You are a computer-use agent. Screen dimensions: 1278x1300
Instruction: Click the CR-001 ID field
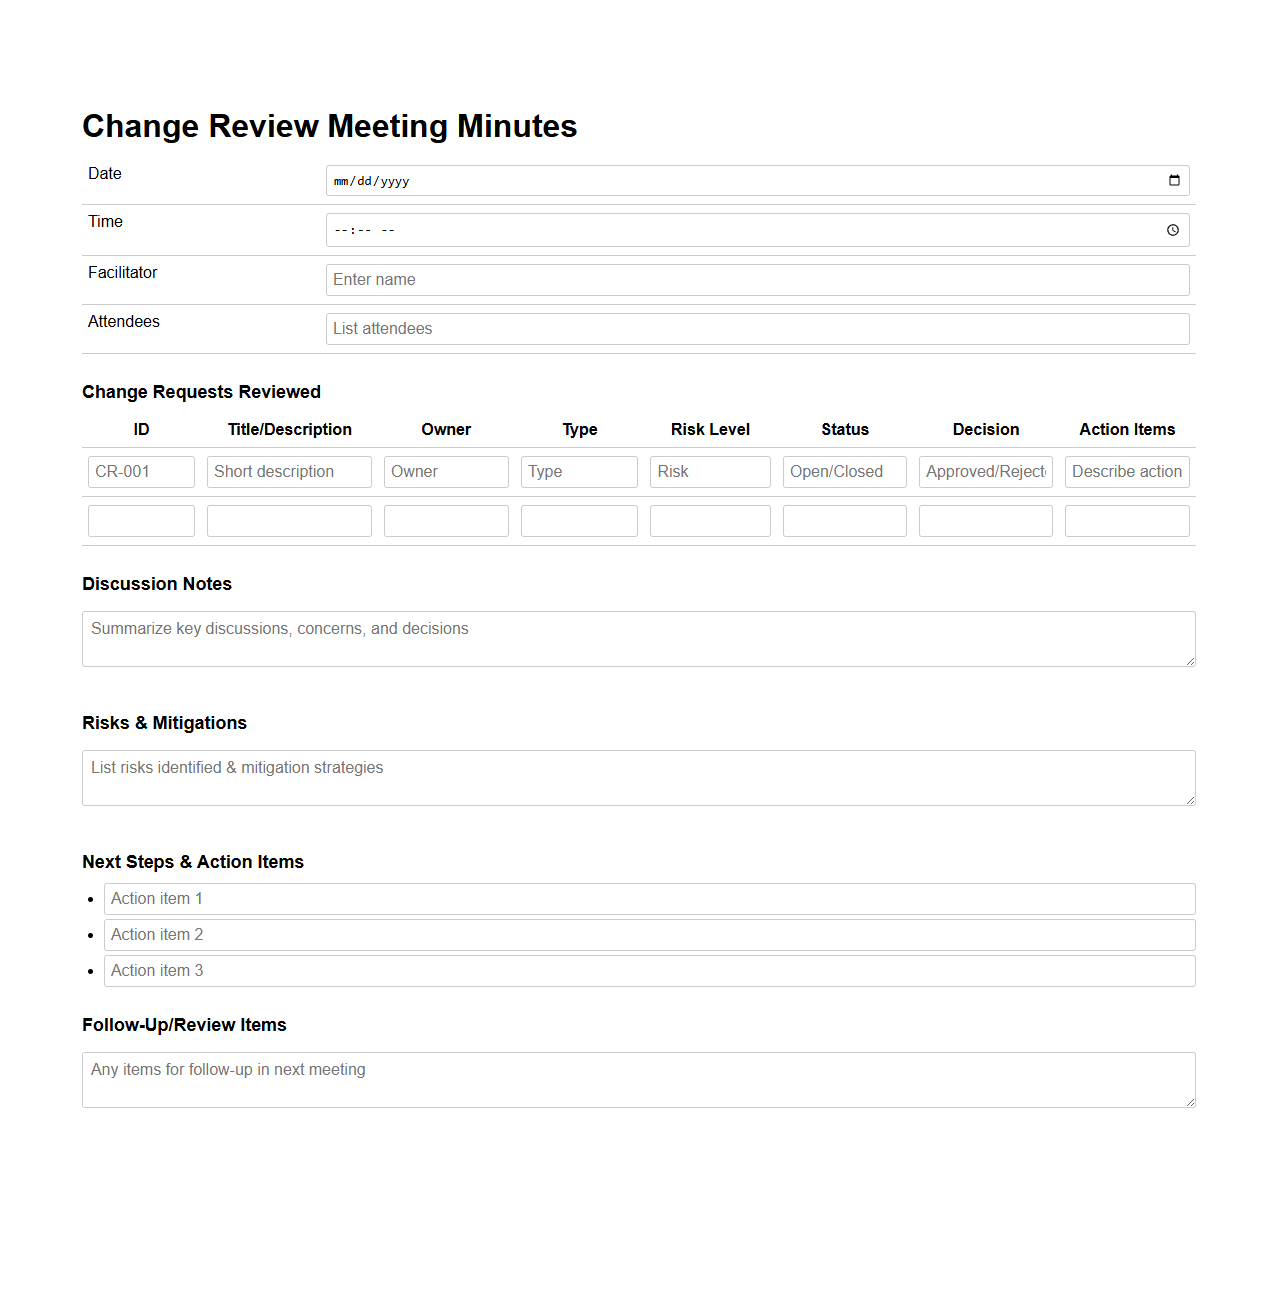coord(140,471)
